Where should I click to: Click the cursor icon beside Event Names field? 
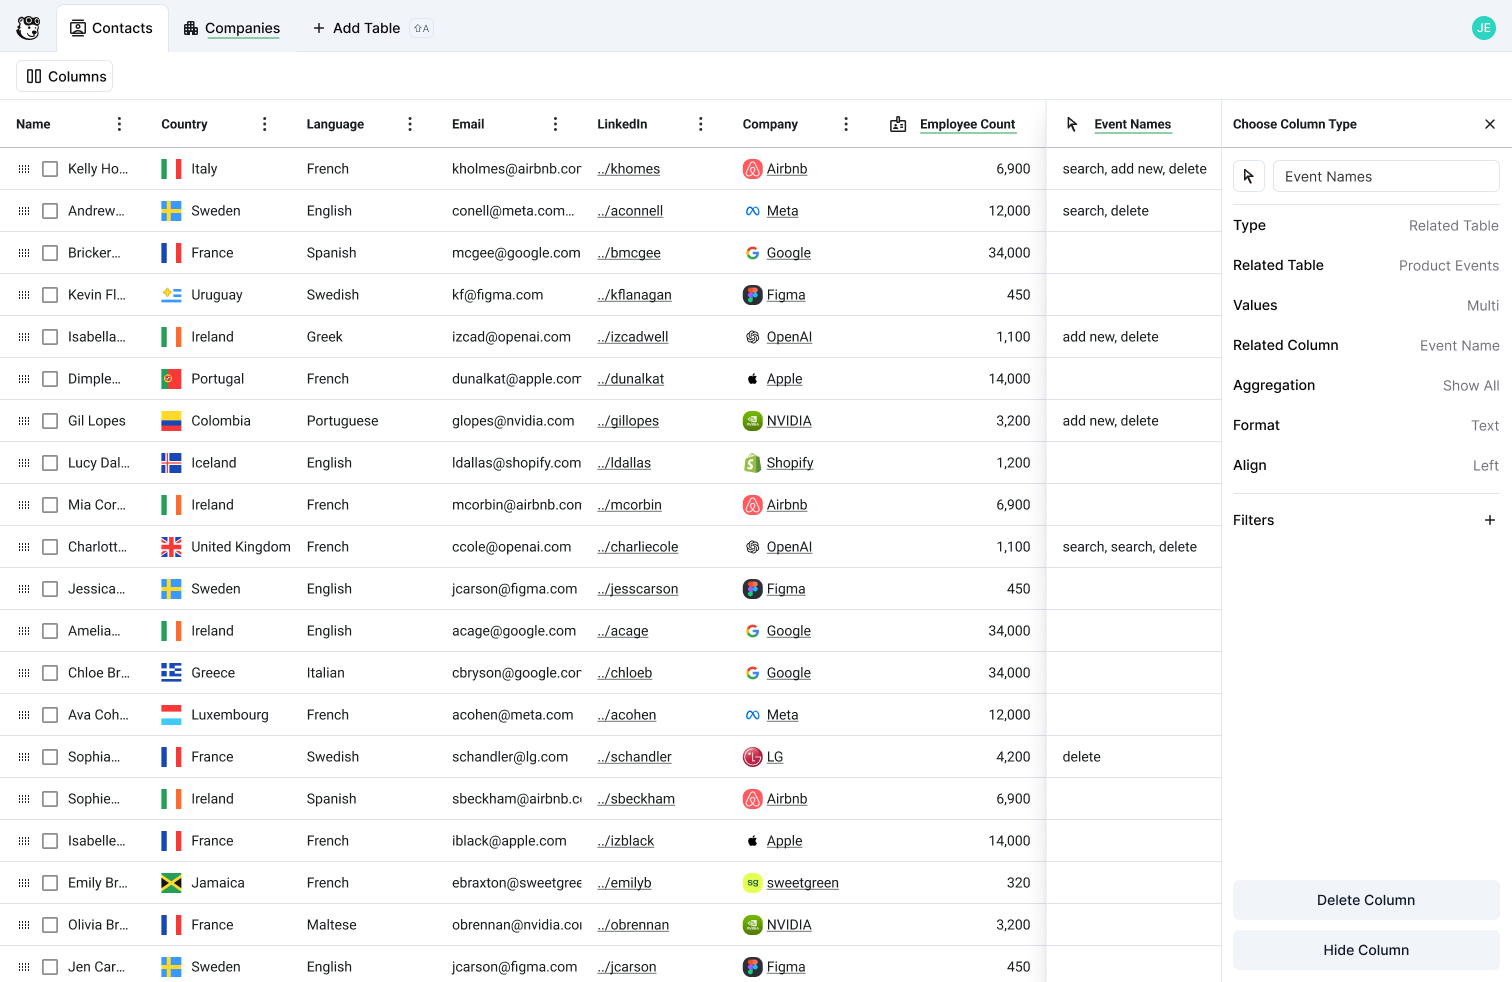point(1249,176)
